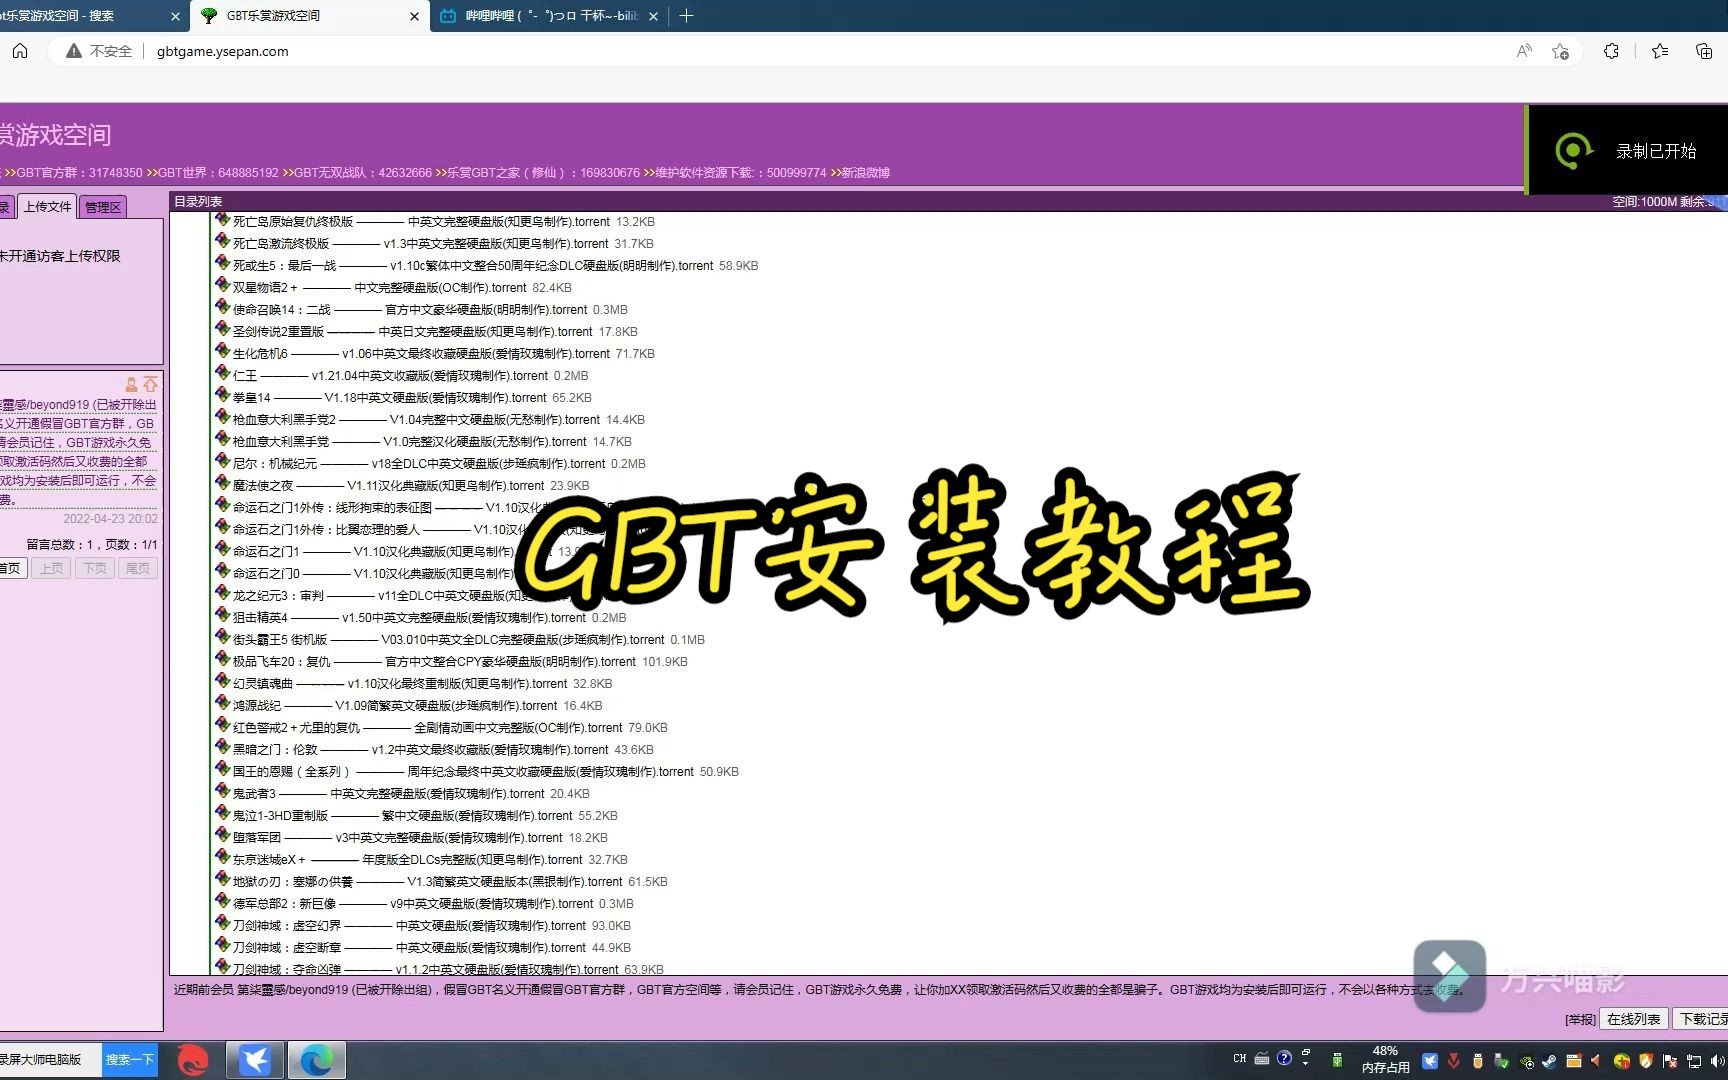Open browser collections
1728x1080 pixels.
pos(1704,51)
